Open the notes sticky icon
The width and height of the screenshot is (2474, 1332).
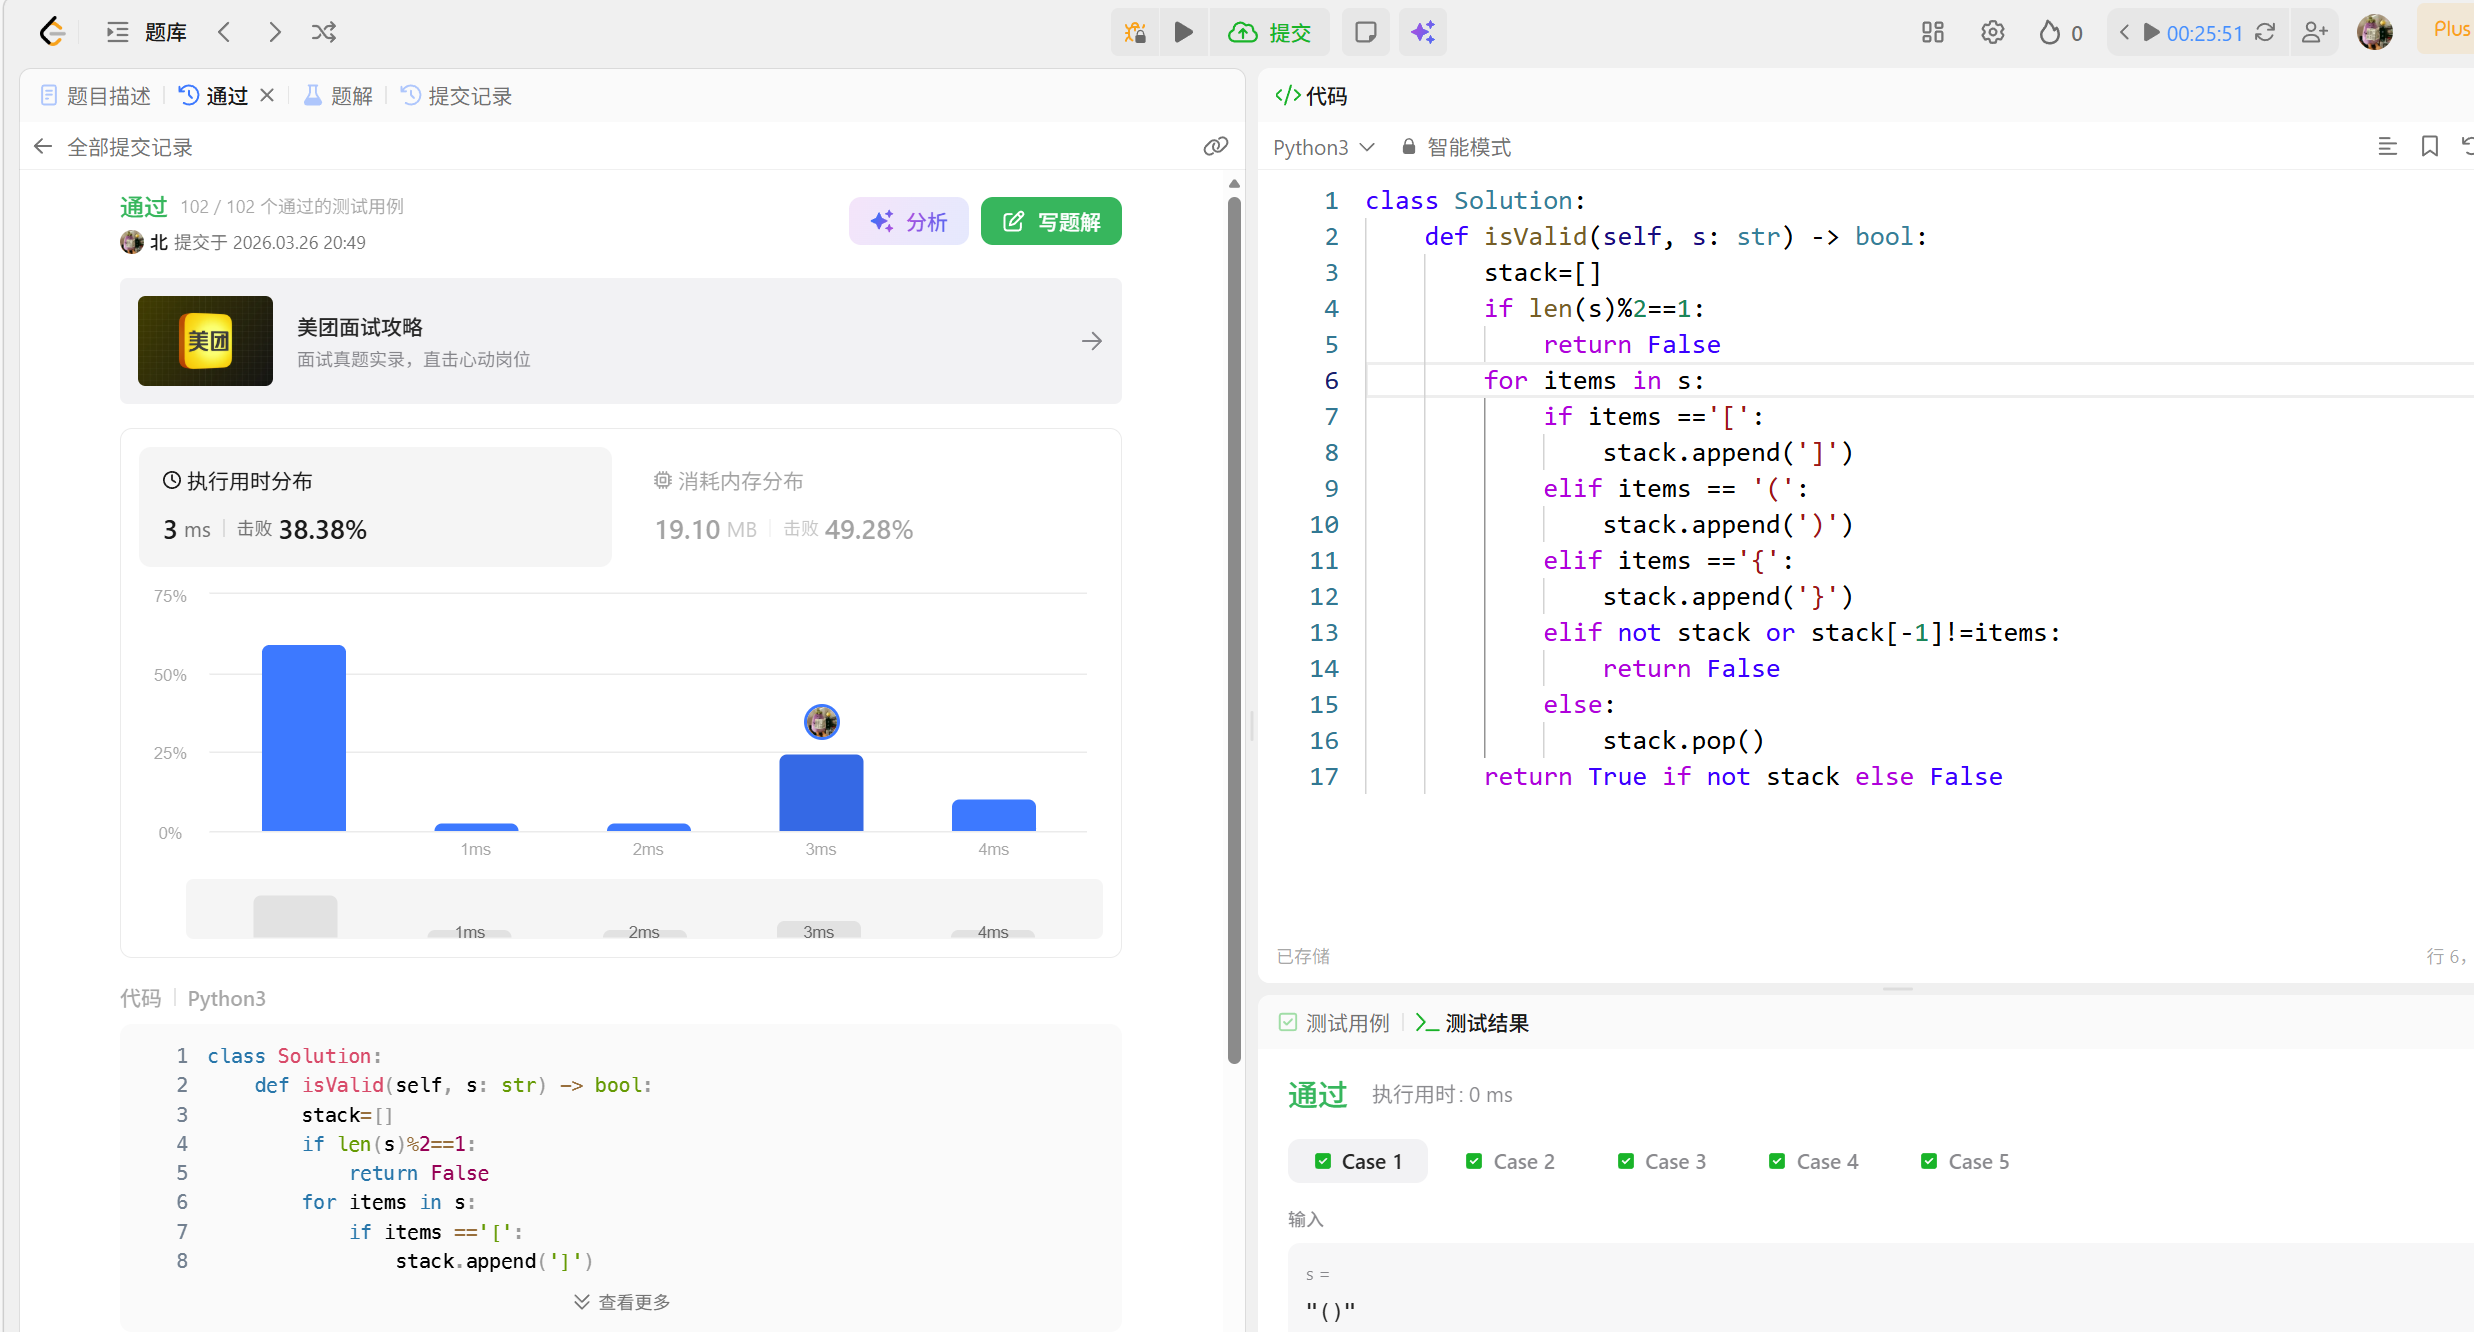pos(1365,33)
